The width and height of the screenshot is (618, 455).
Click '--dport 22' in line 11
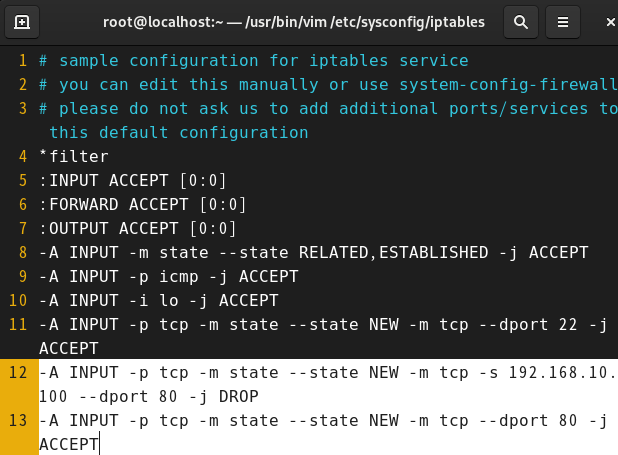(528, 324)
